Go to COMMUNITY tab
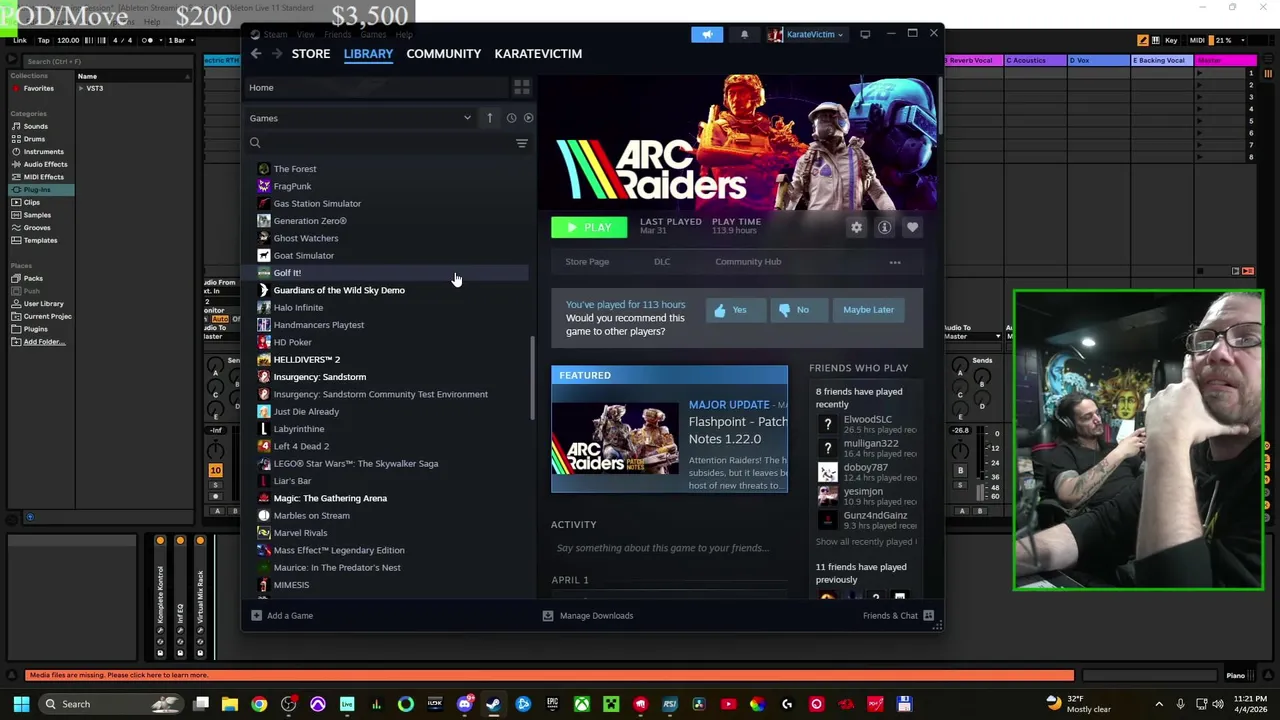Viewport: 1280px width, 720px height. click(x=444, y=54)
